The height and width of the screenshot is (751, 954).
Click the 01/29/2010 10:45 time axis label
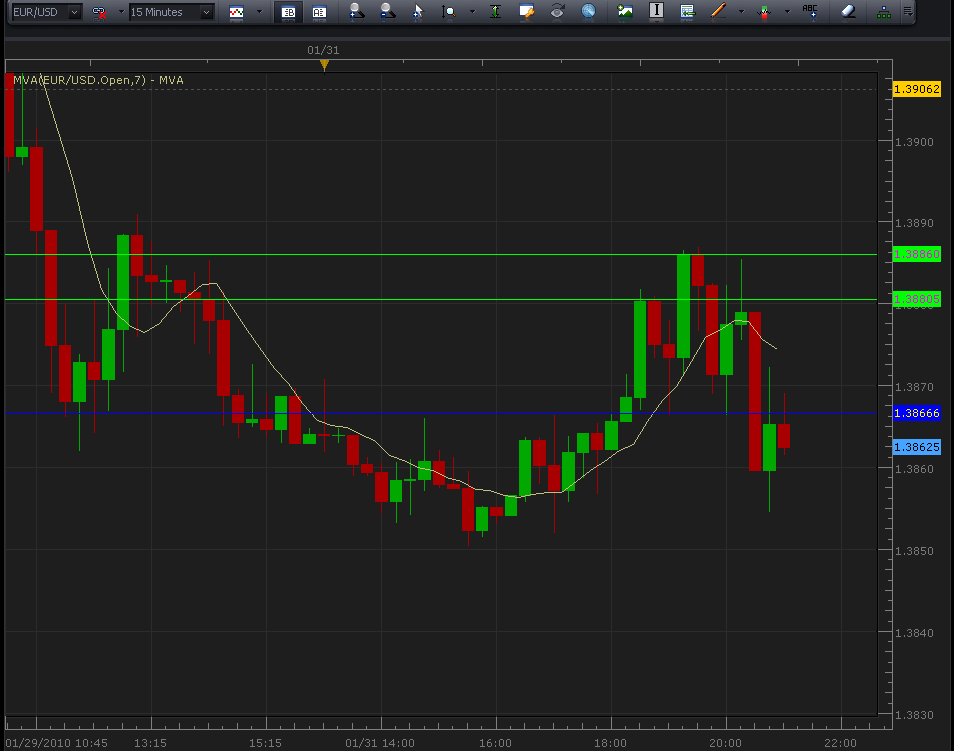(x=57, y=743)
